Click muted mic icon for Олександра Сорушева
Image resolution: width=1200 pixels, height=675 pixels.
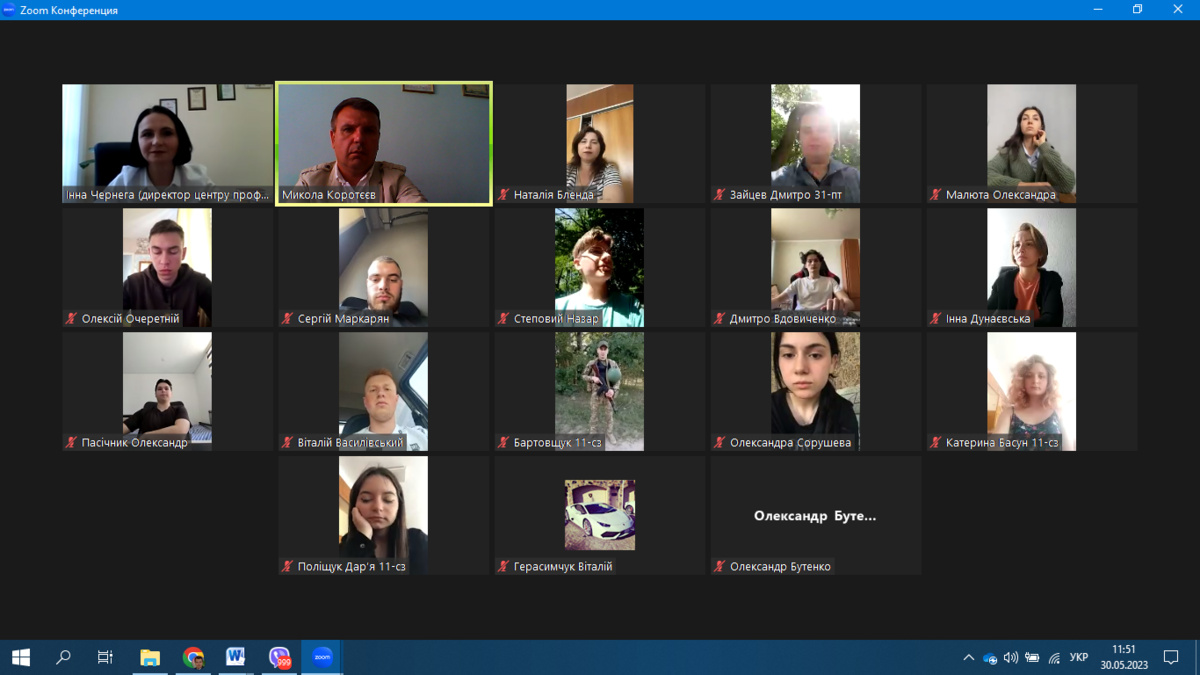click(x=720, y=442)
